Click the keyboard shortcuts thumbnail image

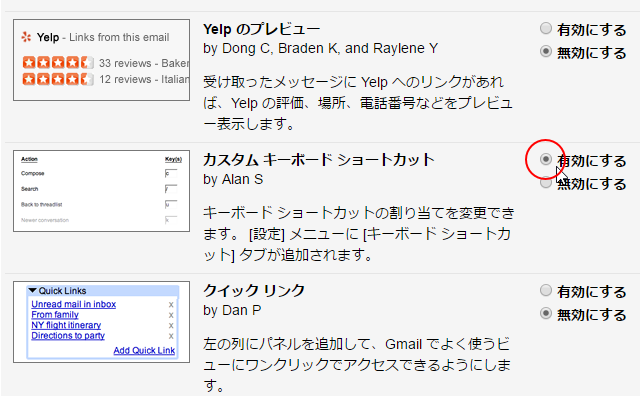[x=102, y=191]
